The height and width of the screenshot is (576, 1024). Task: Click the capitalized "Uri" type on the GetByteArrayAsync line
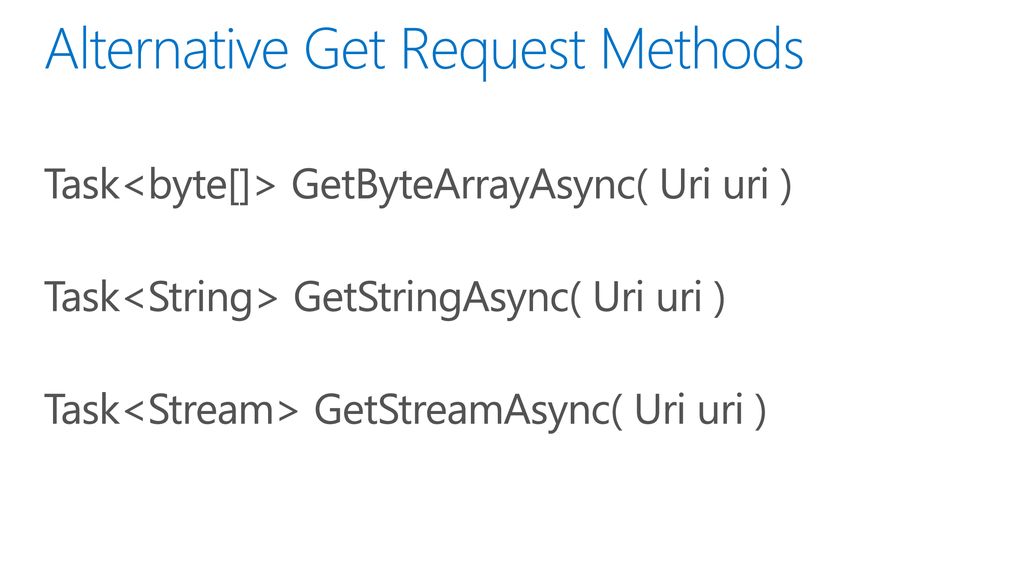coord(685,184)
